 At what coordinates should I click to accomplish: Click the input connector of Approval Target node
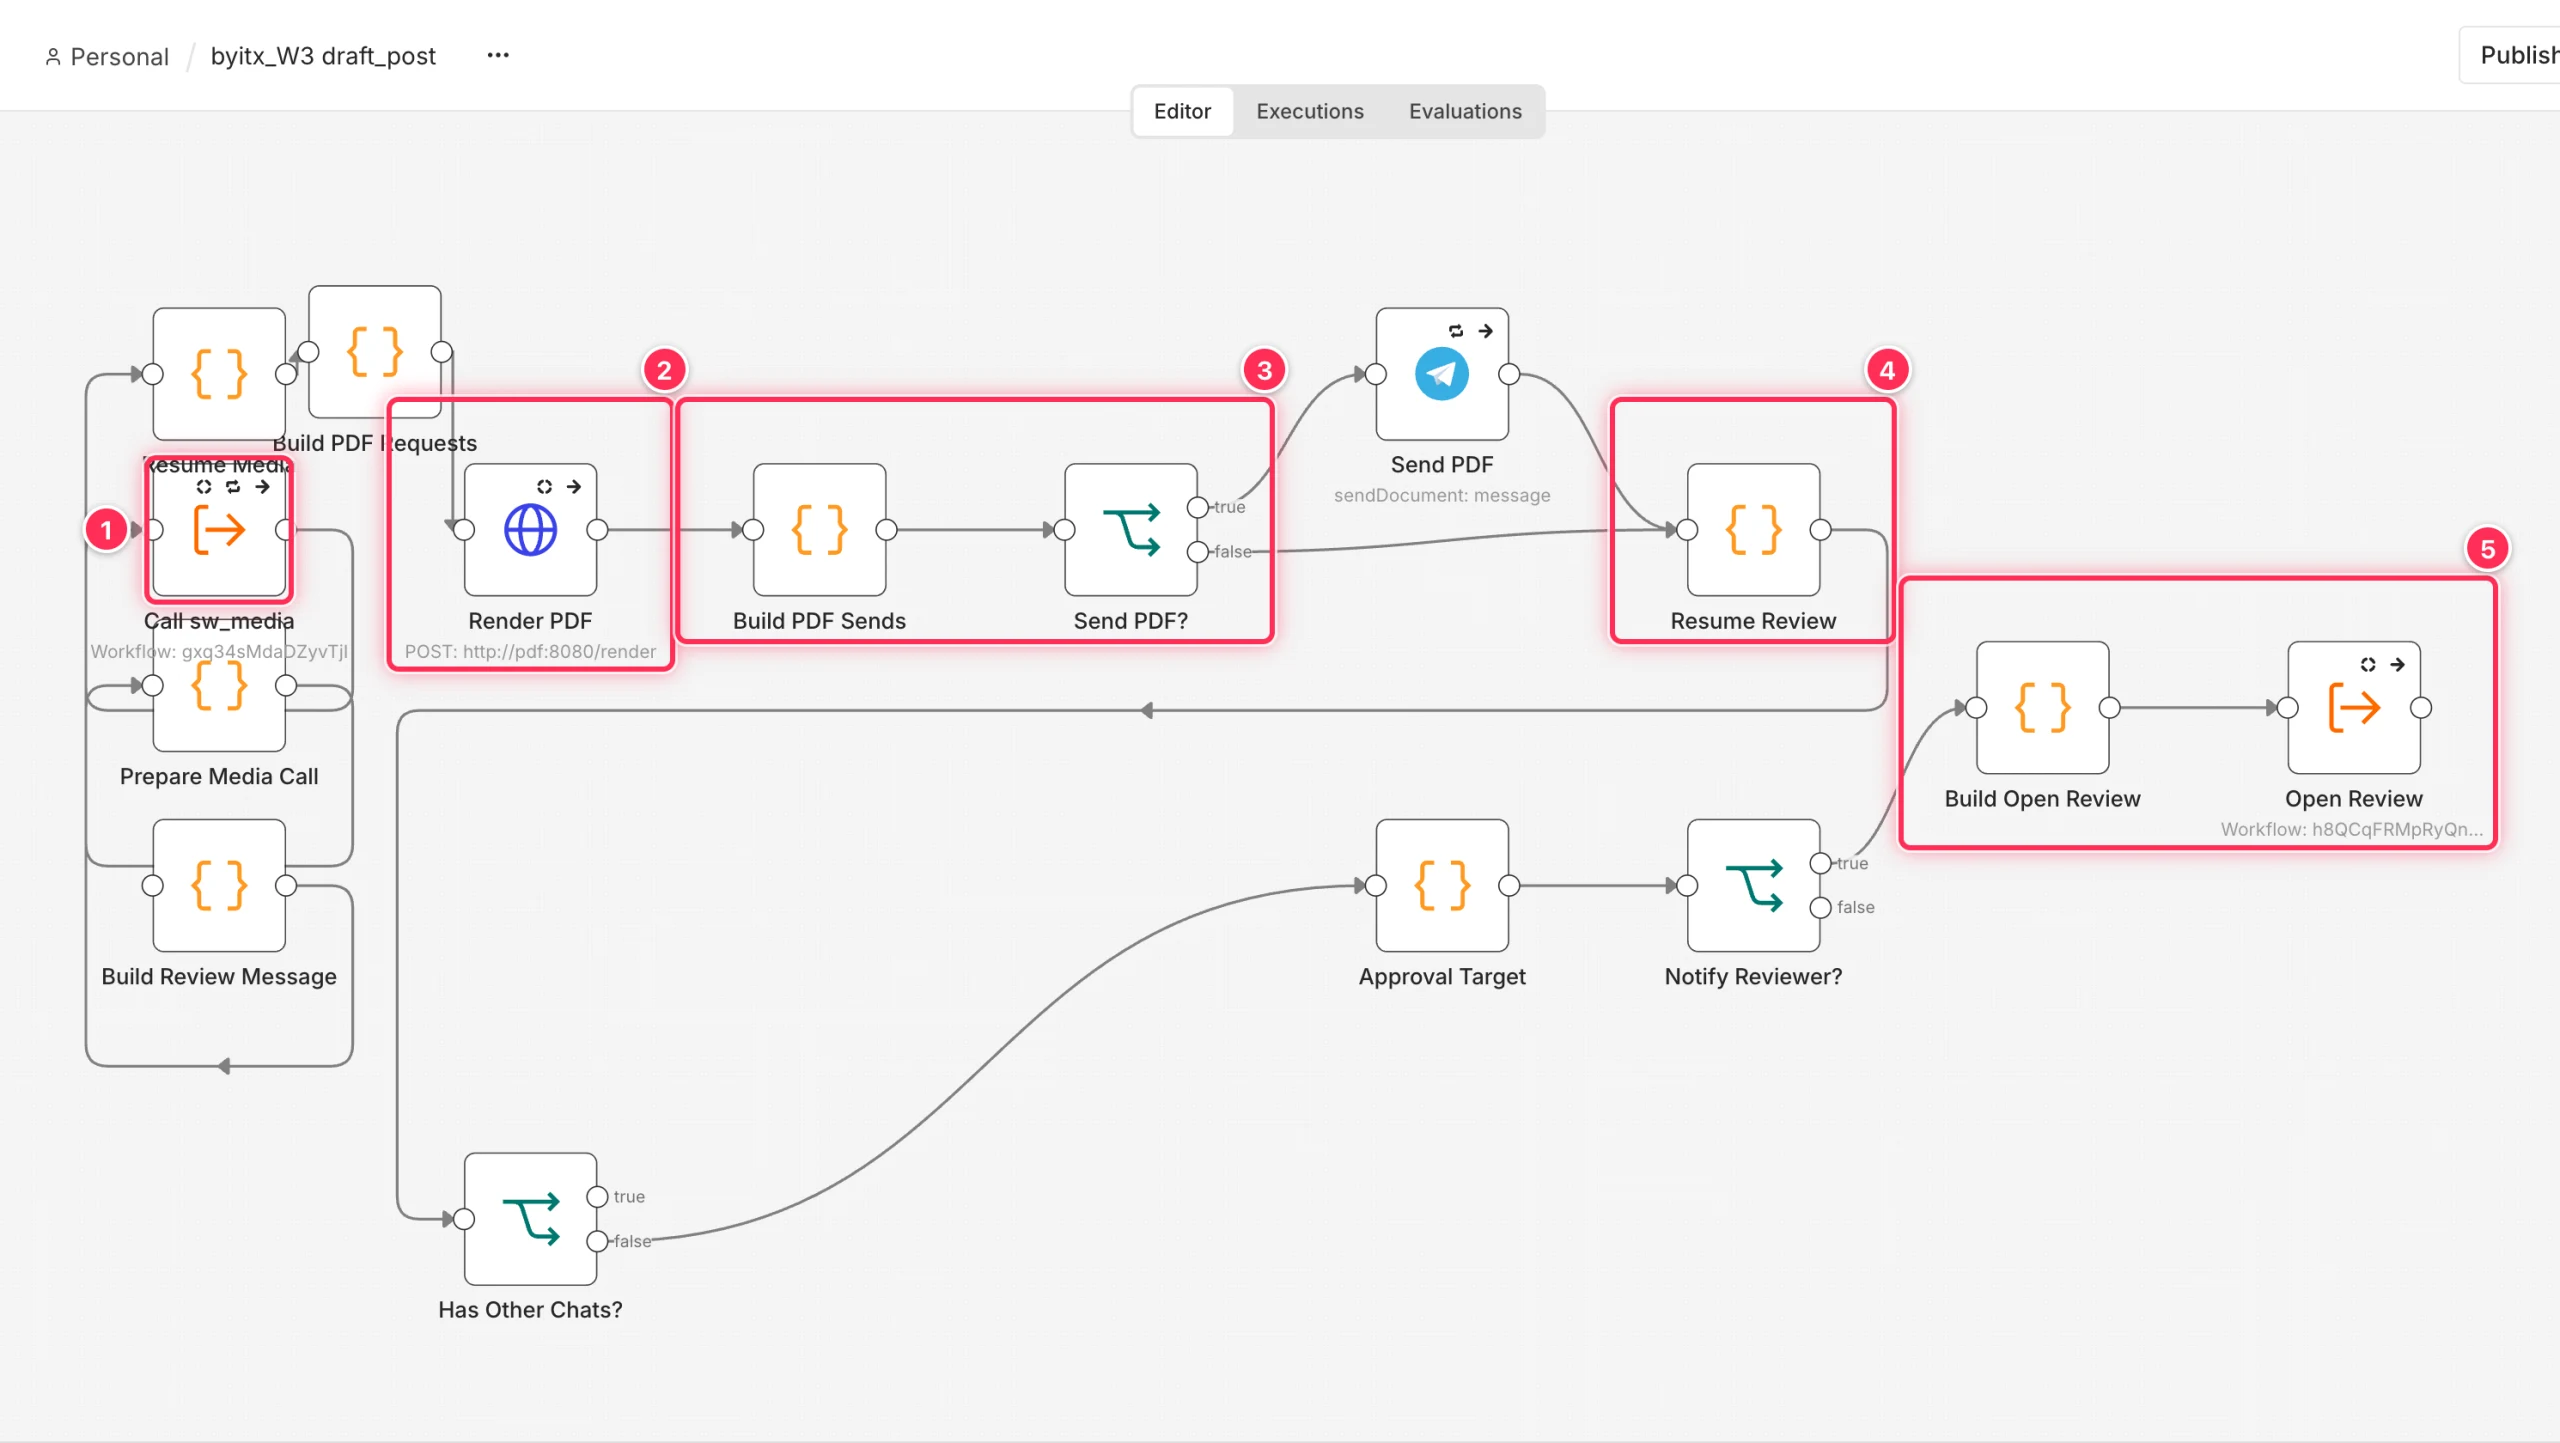(1375, 885)
